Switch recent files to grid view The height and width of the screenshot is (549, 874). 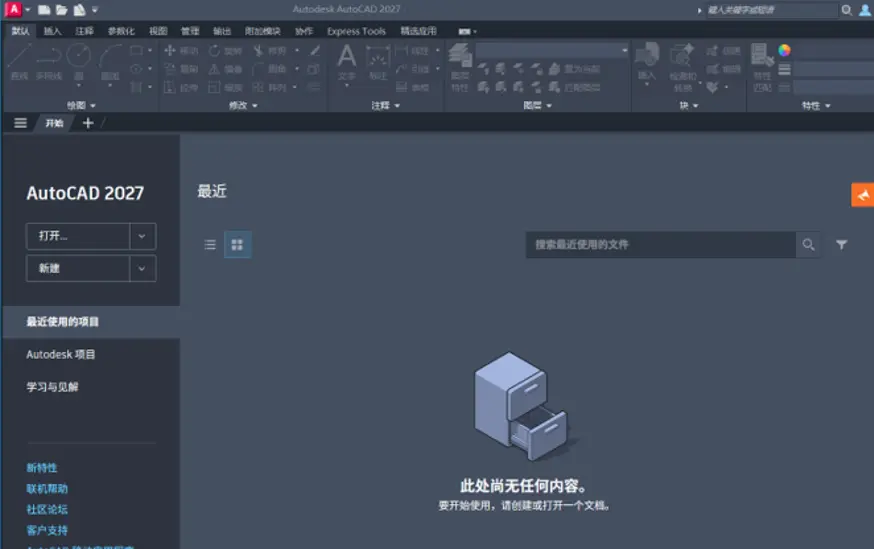(x=237, y=245)
